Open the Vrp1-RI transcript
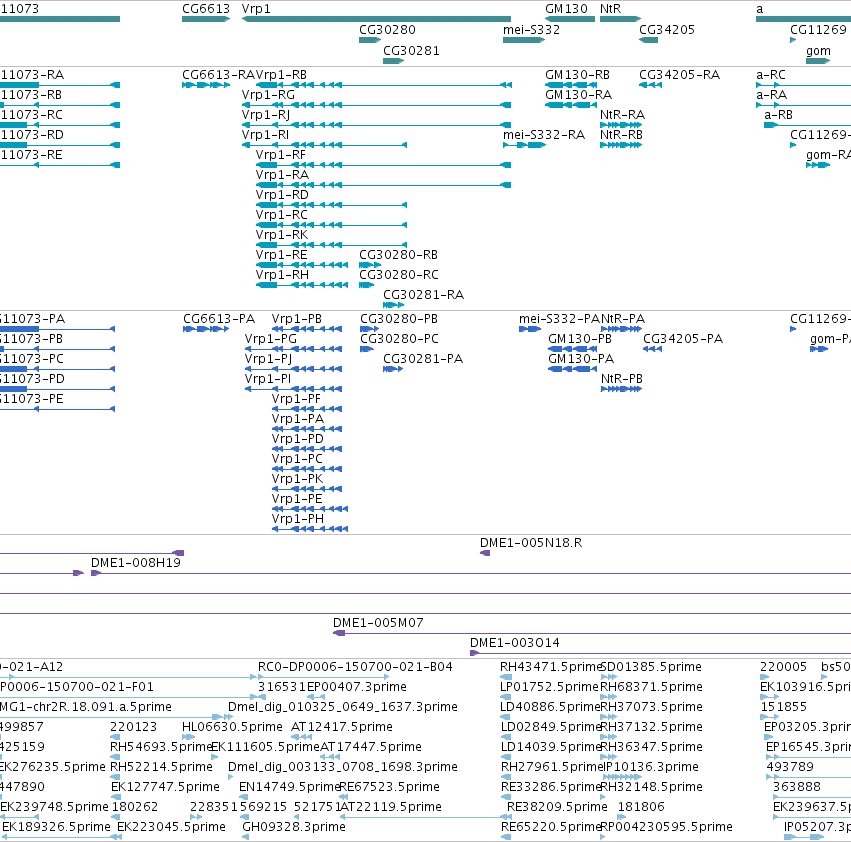 [x=325, y=145]
